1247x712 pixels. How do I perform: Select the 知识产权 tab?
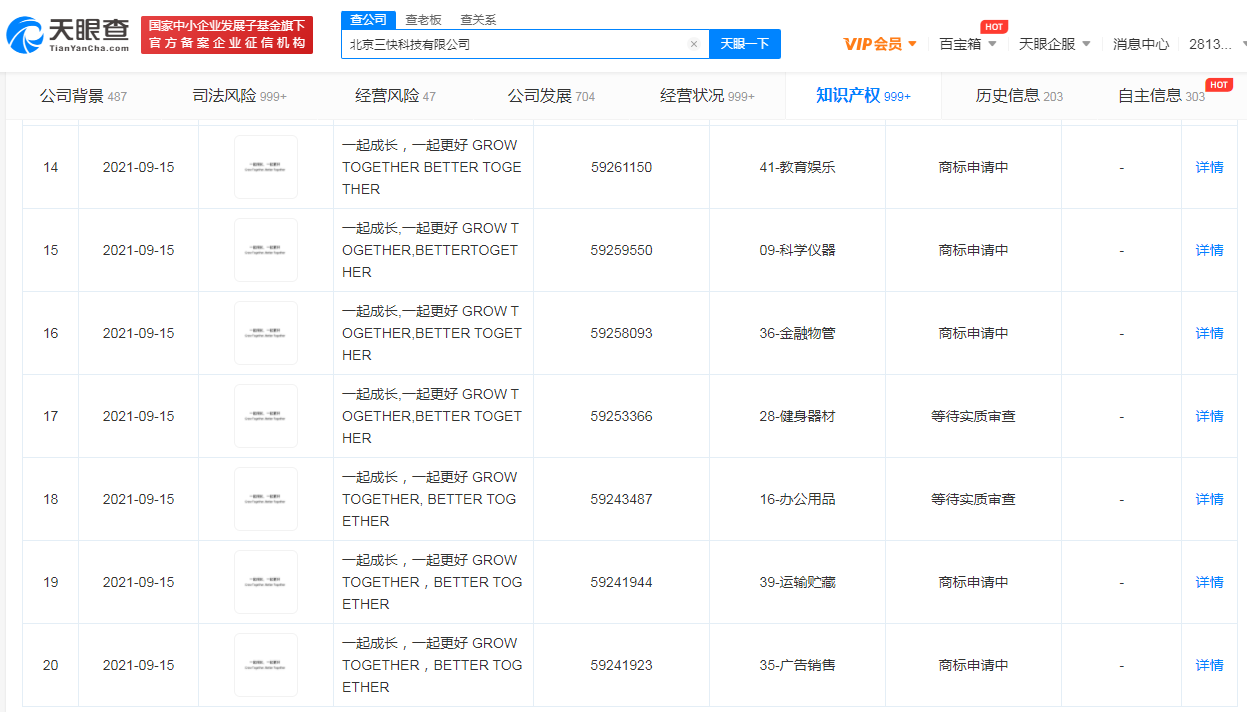pos(863,96)
